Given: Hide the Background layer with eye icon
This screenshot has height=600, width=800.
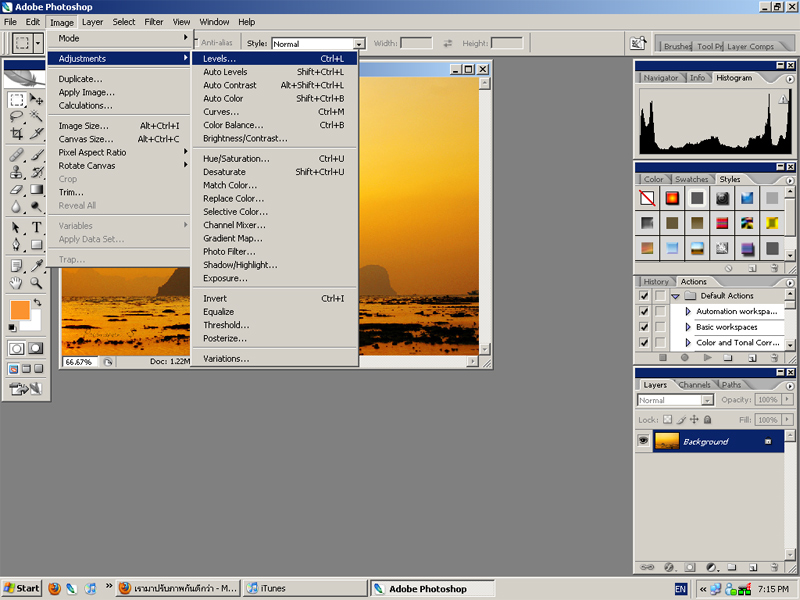Looking at the screenshot, I should click(644, 441).
